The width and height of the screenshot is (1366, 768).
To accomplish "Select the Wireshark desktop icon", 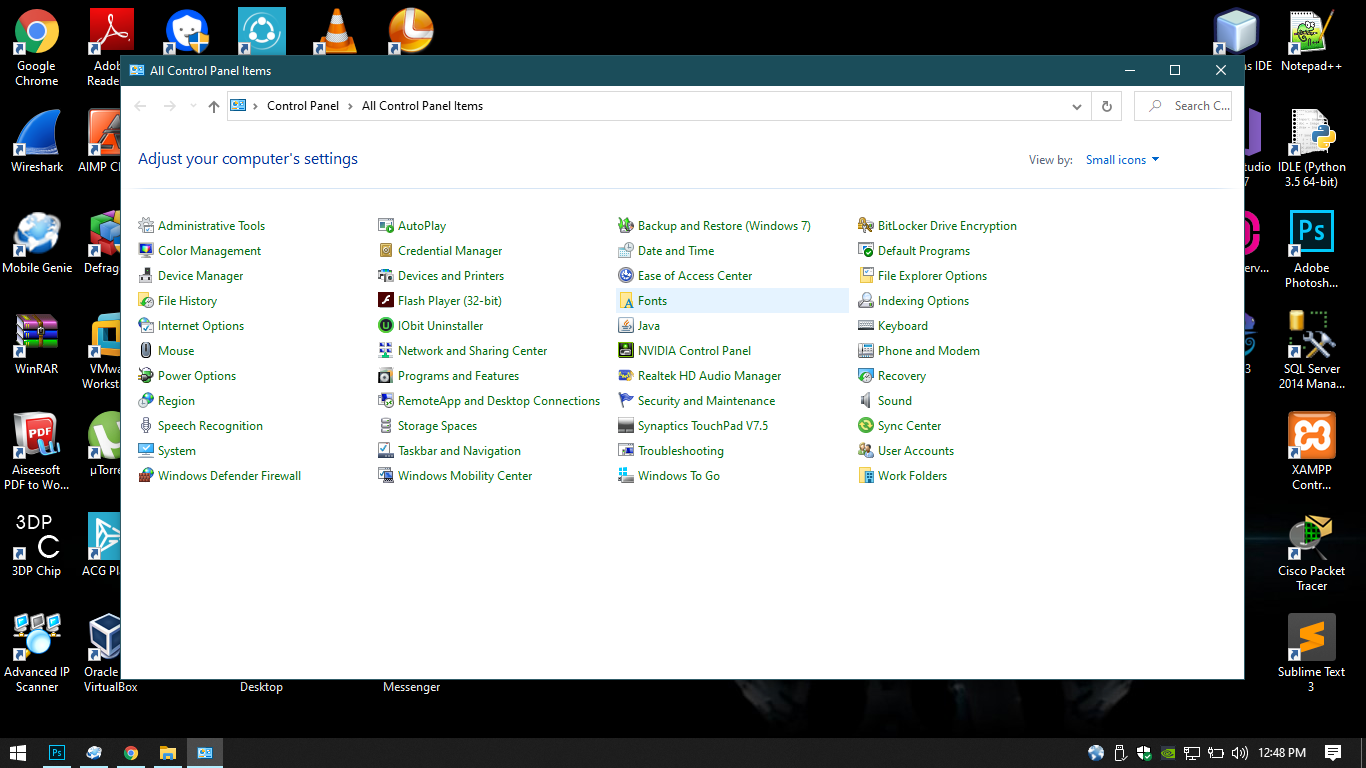I will 37,142.
